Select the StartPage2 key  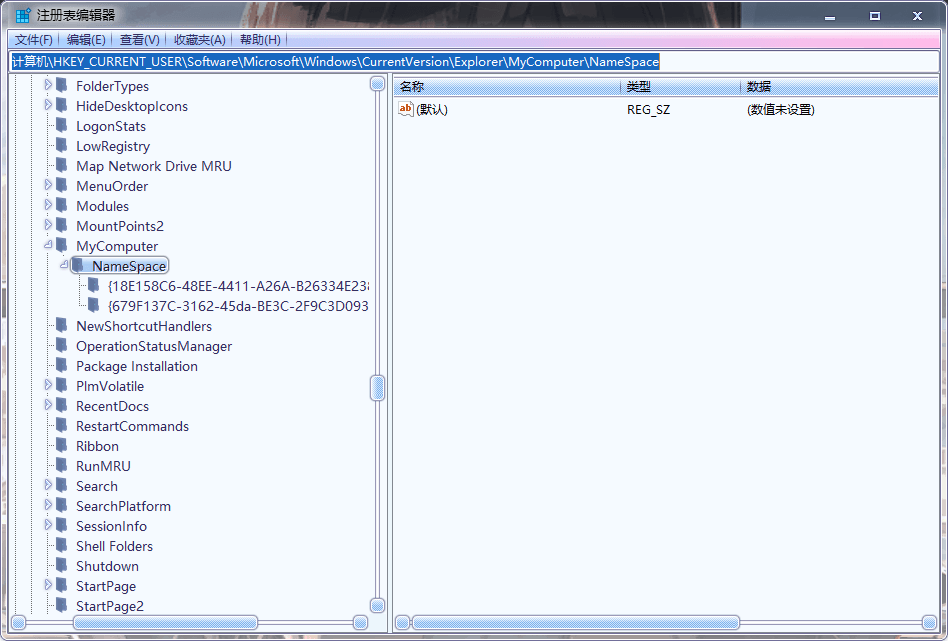[x=109, y=606]
